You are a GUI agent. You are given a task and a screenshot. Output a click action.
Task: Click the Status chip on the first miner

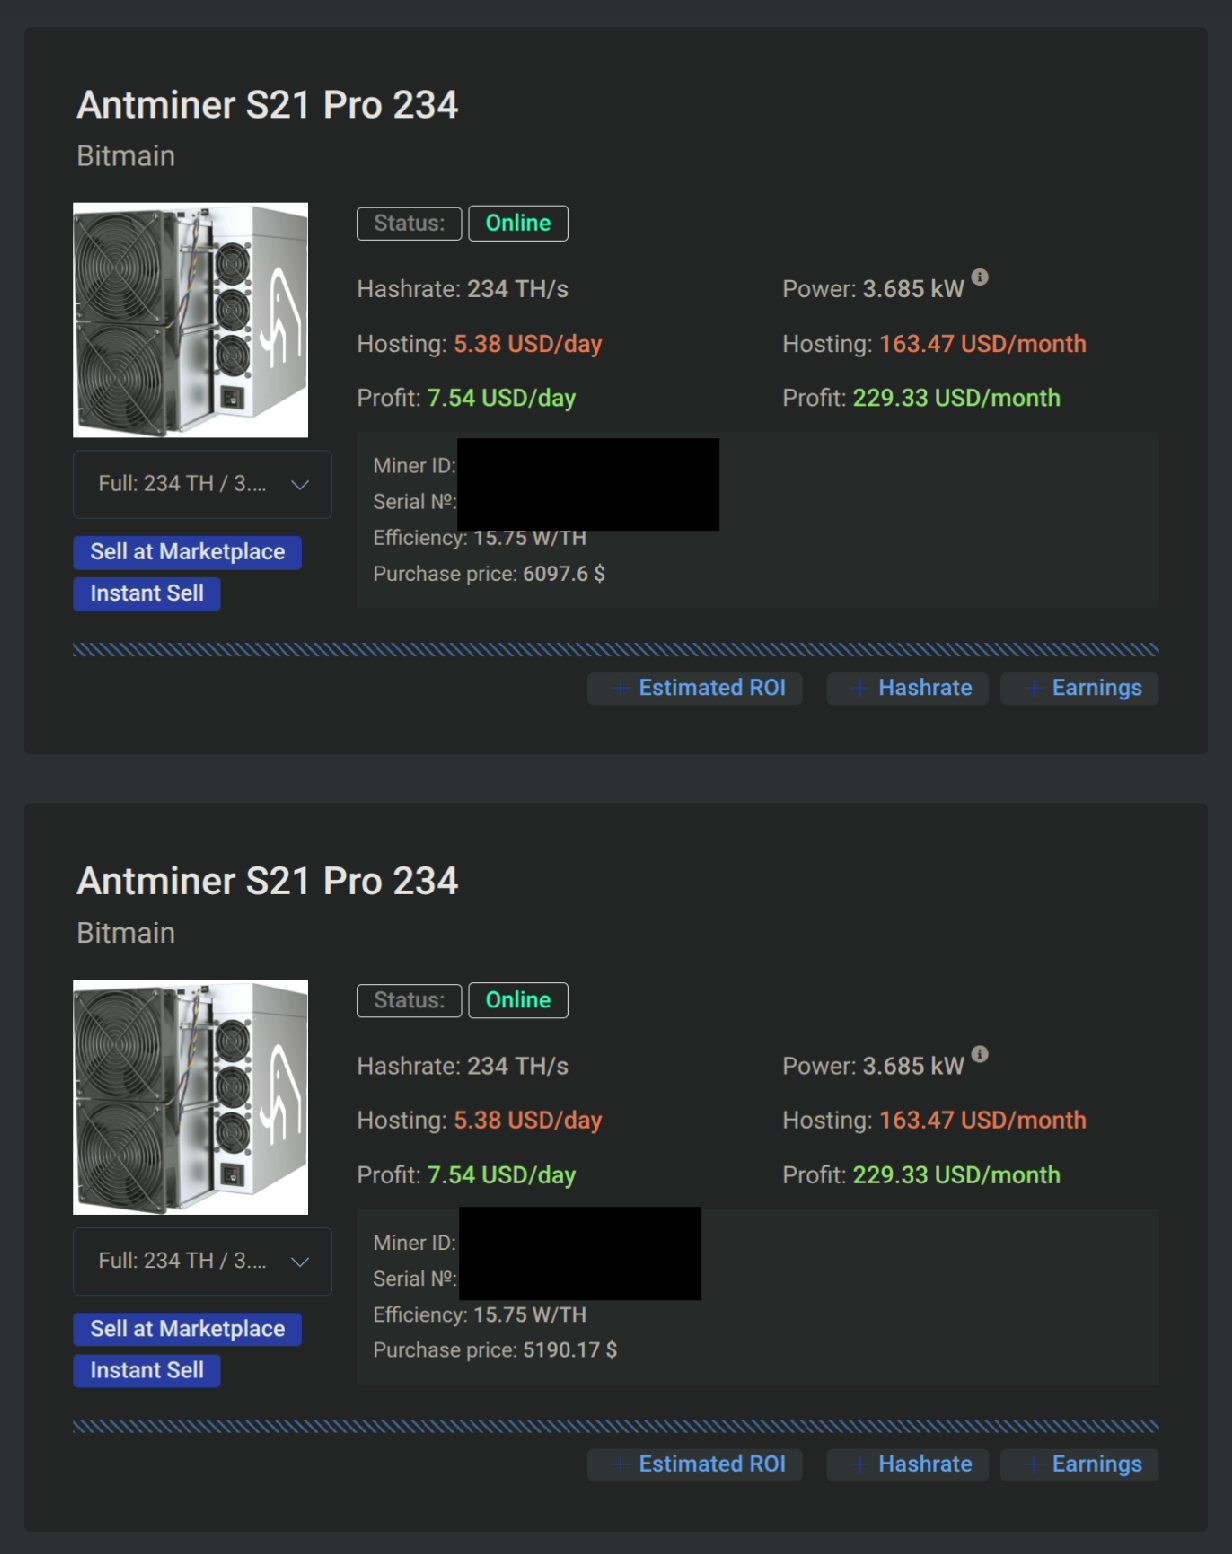pos(409,223)
